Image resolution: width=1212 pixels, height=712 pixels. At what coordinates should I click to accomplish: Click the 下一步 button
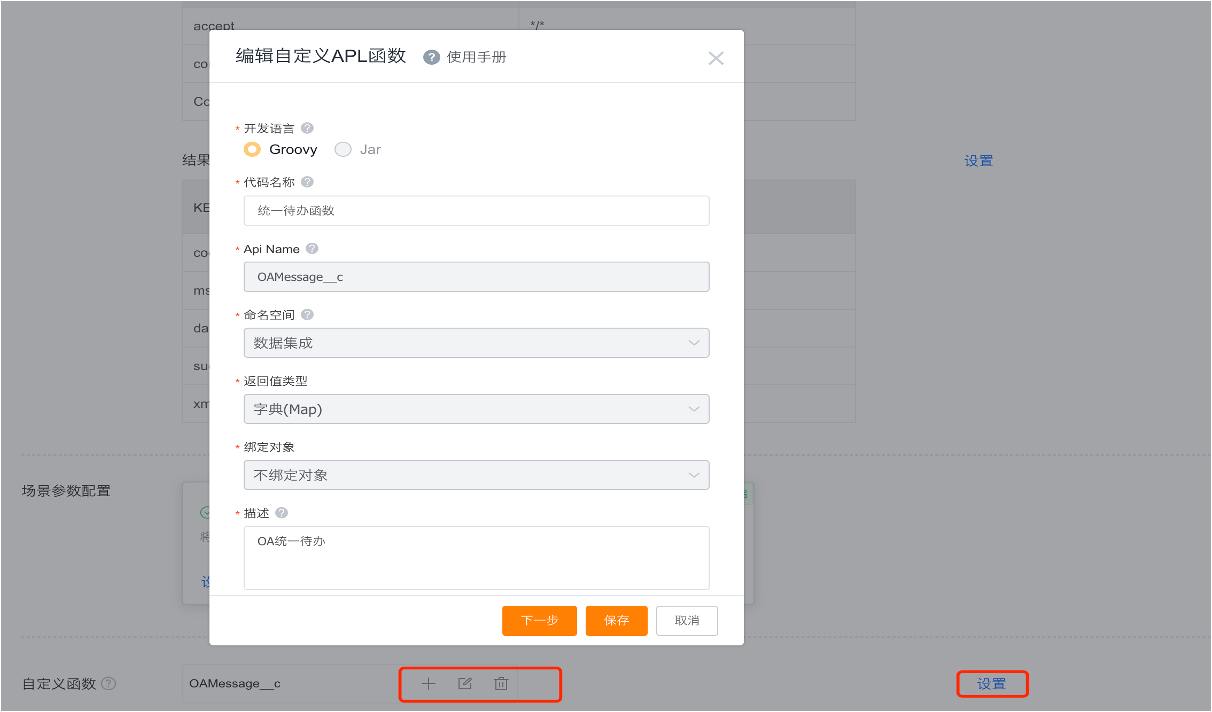[539, 621]
